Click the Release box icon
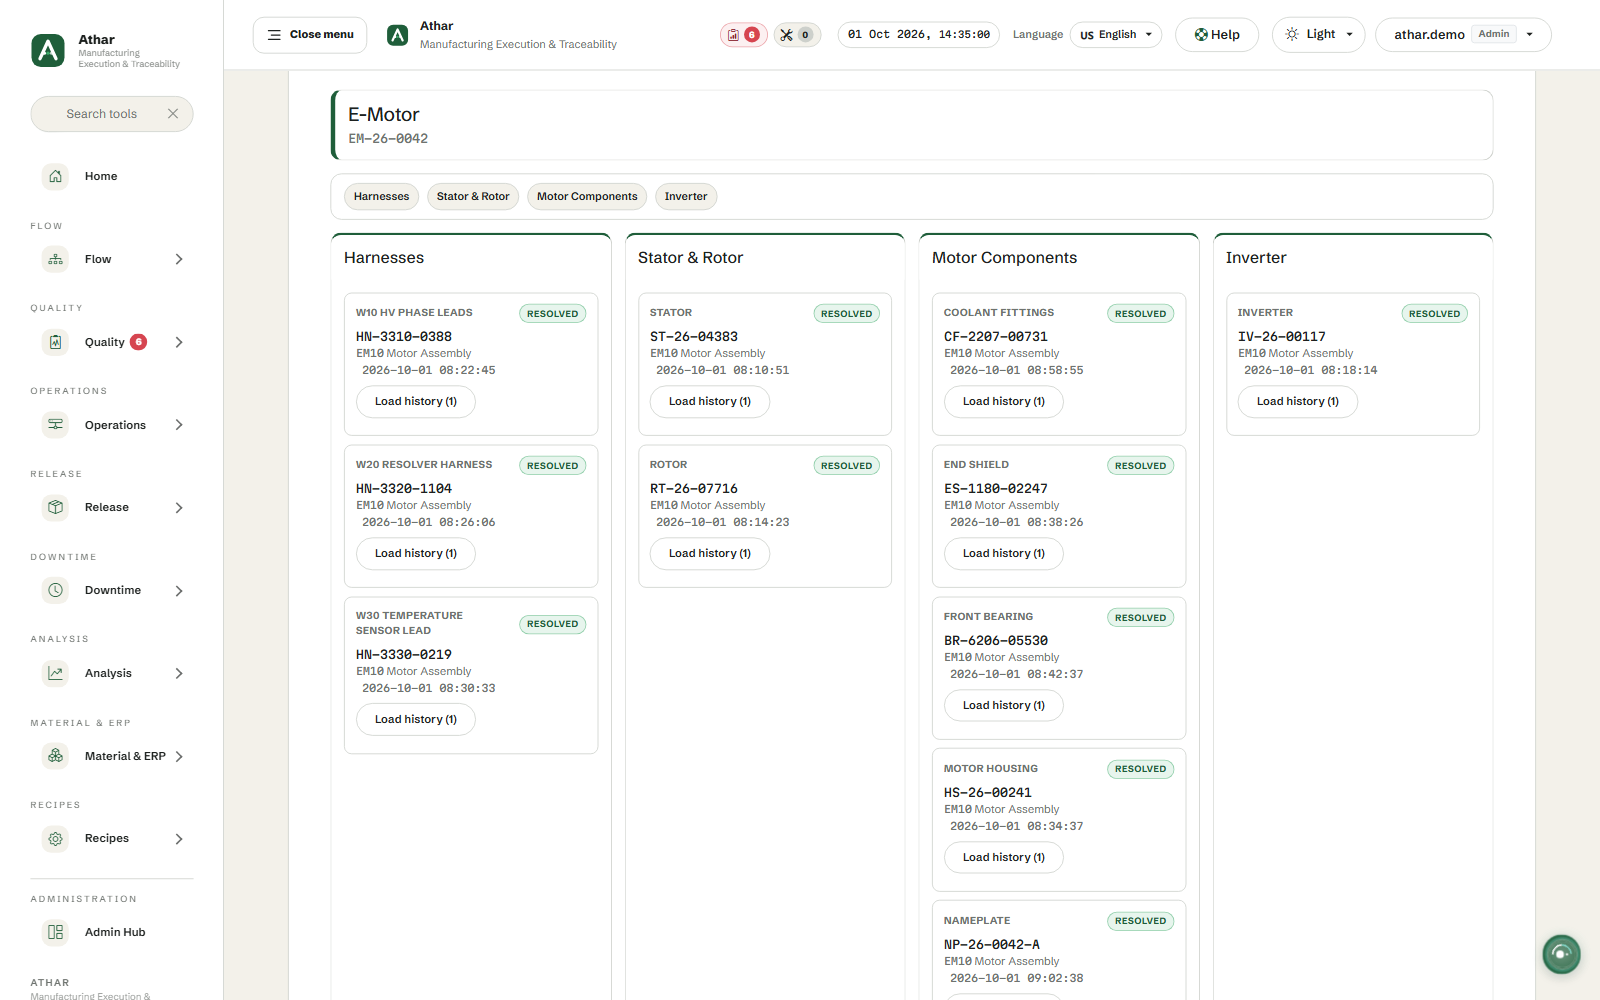The image size is (1600, 1000). tap(56, 507)
